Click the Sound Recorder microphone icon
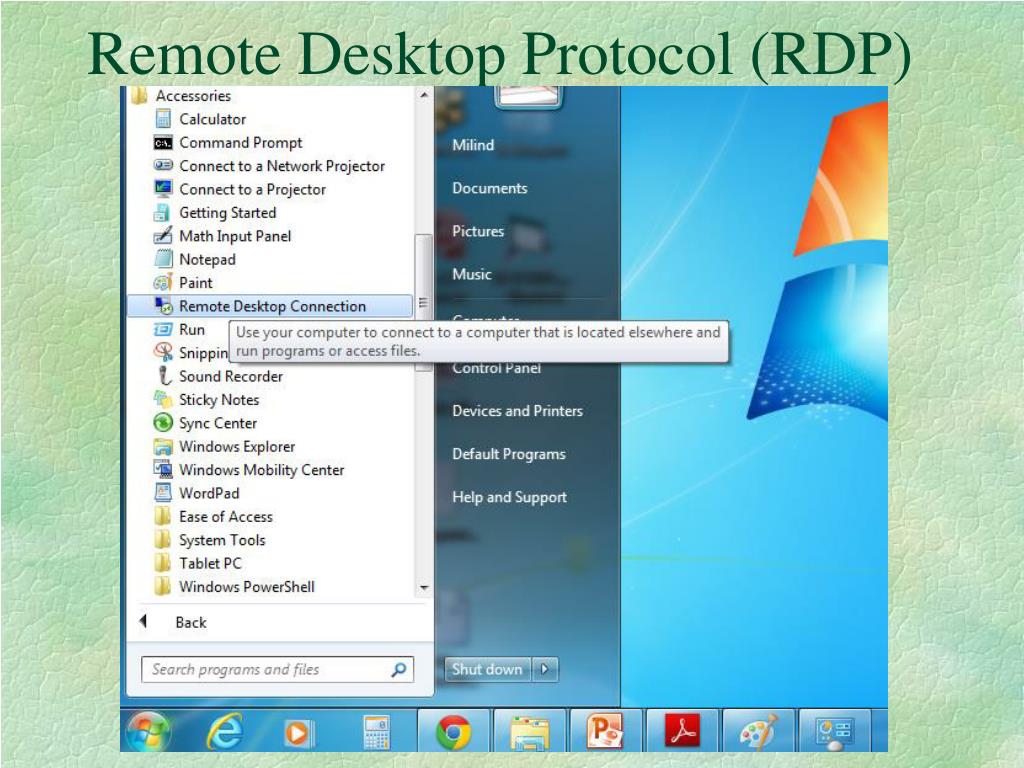 click(x=164, y=376)
